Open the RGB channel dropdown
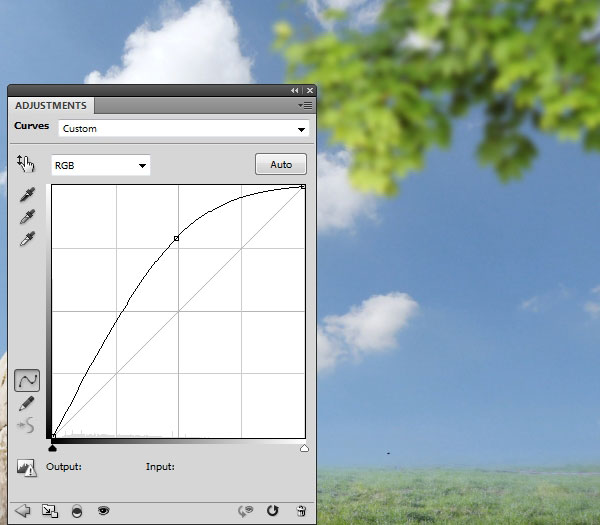The width and height of the screenshot is (600, 525). [101, 165]
